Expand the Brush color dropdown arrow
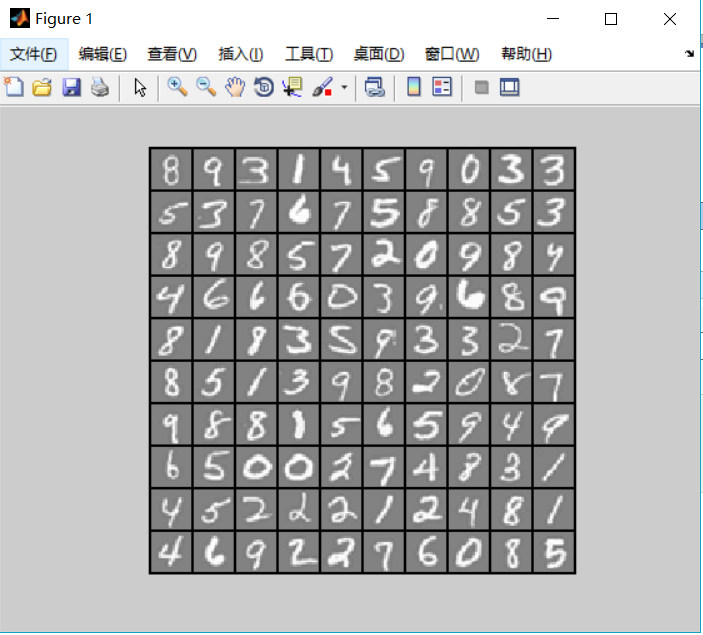703x635 pixels. click(x=344, y=87)
